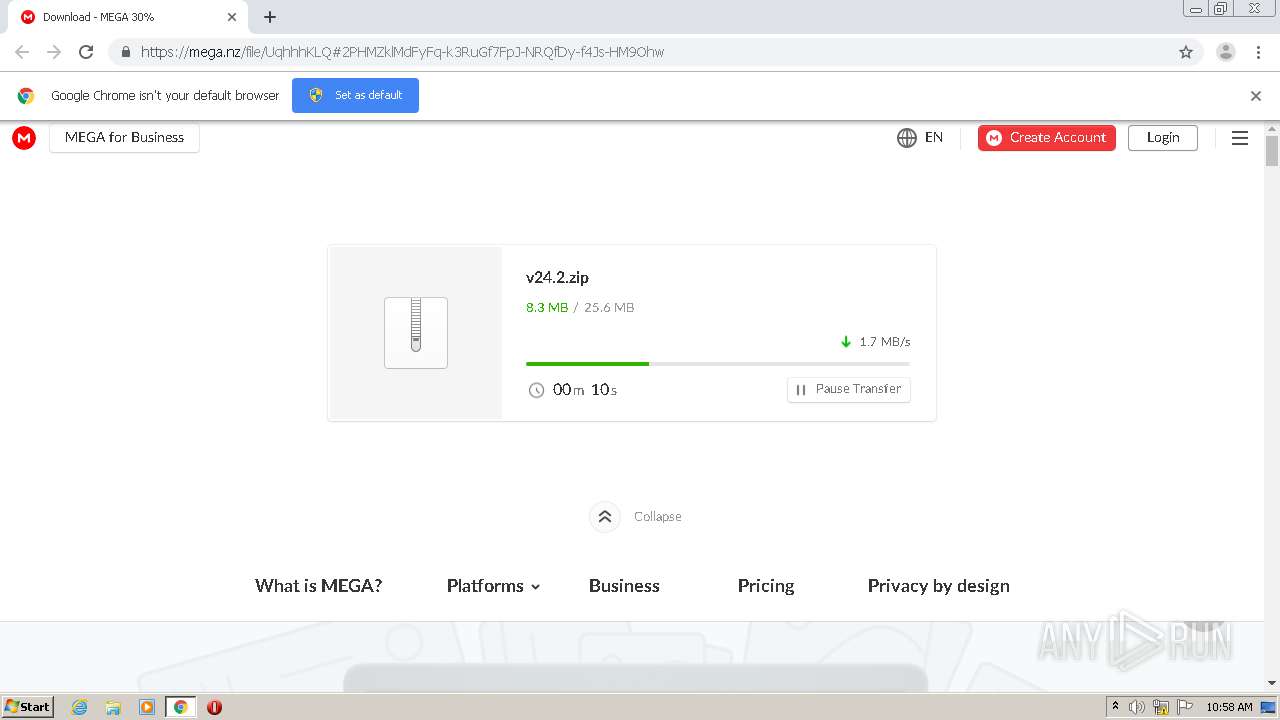Bookmark page with star icon
1280x720 pixels.
(x=1186, y=52)
